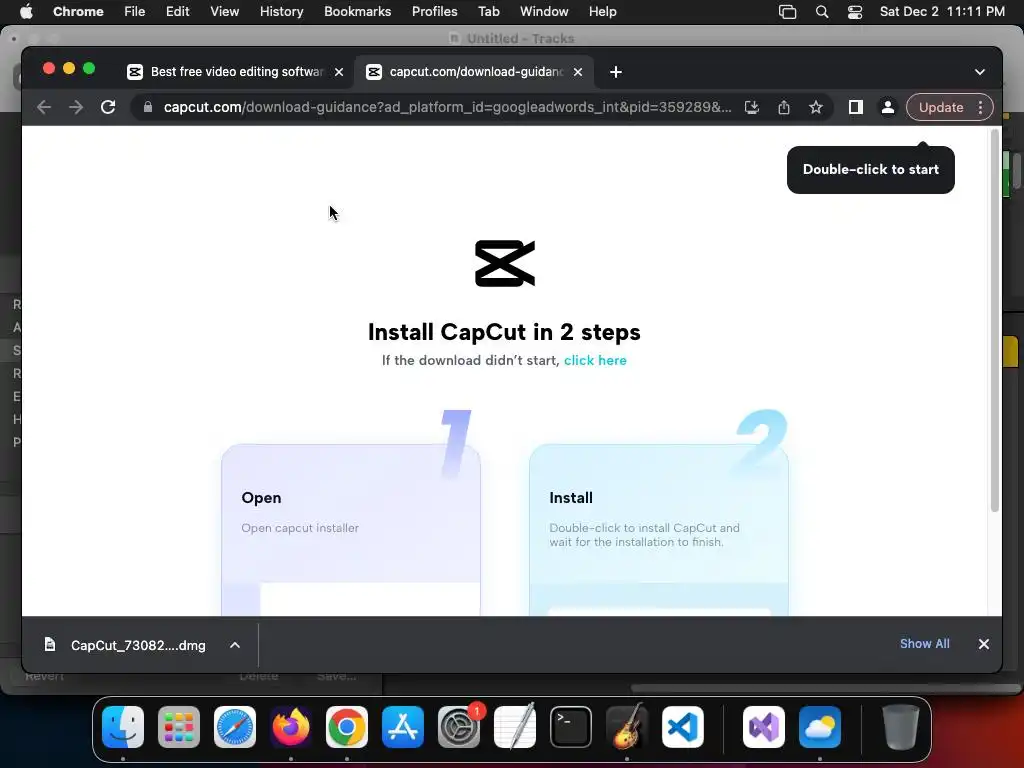Close the downloads bar
Viewport: 1024px width, 768px height.
tap(984, 644)
